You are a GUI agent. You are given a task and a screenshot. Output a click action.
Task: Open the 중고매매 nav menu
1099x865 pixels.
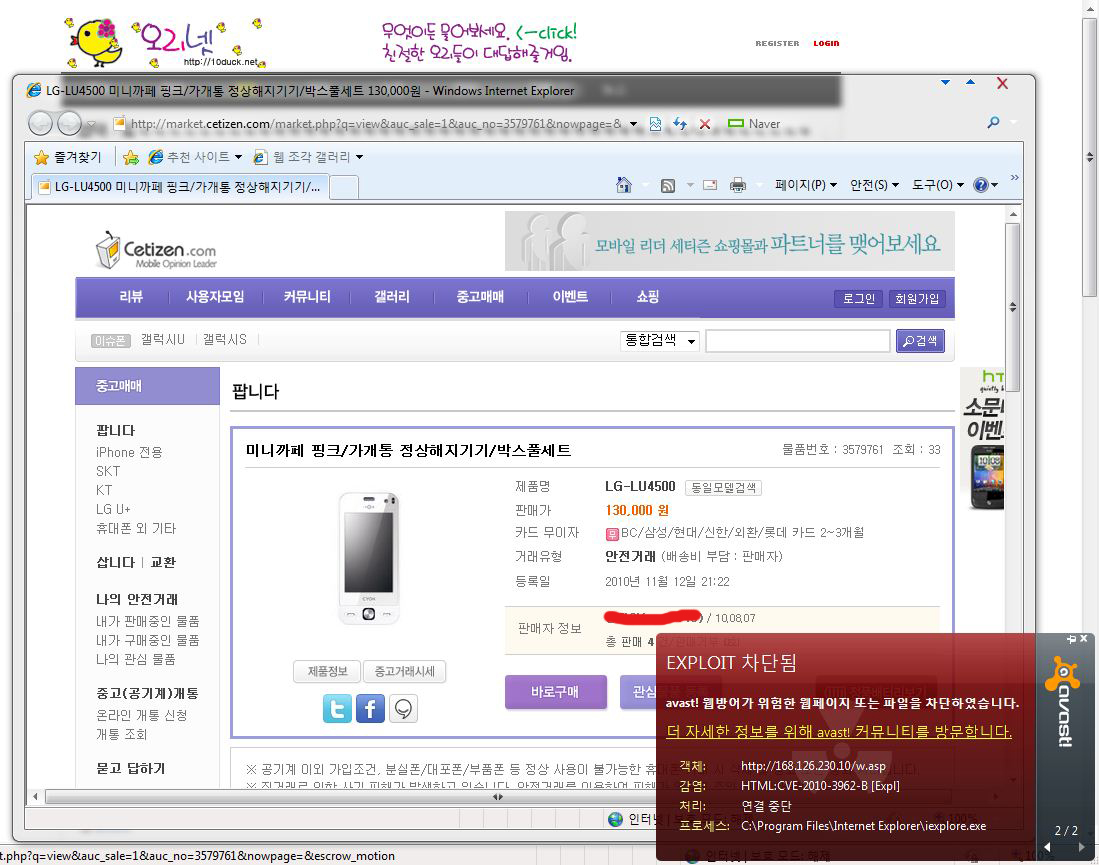pyautogui.click(x=480, y=297)
